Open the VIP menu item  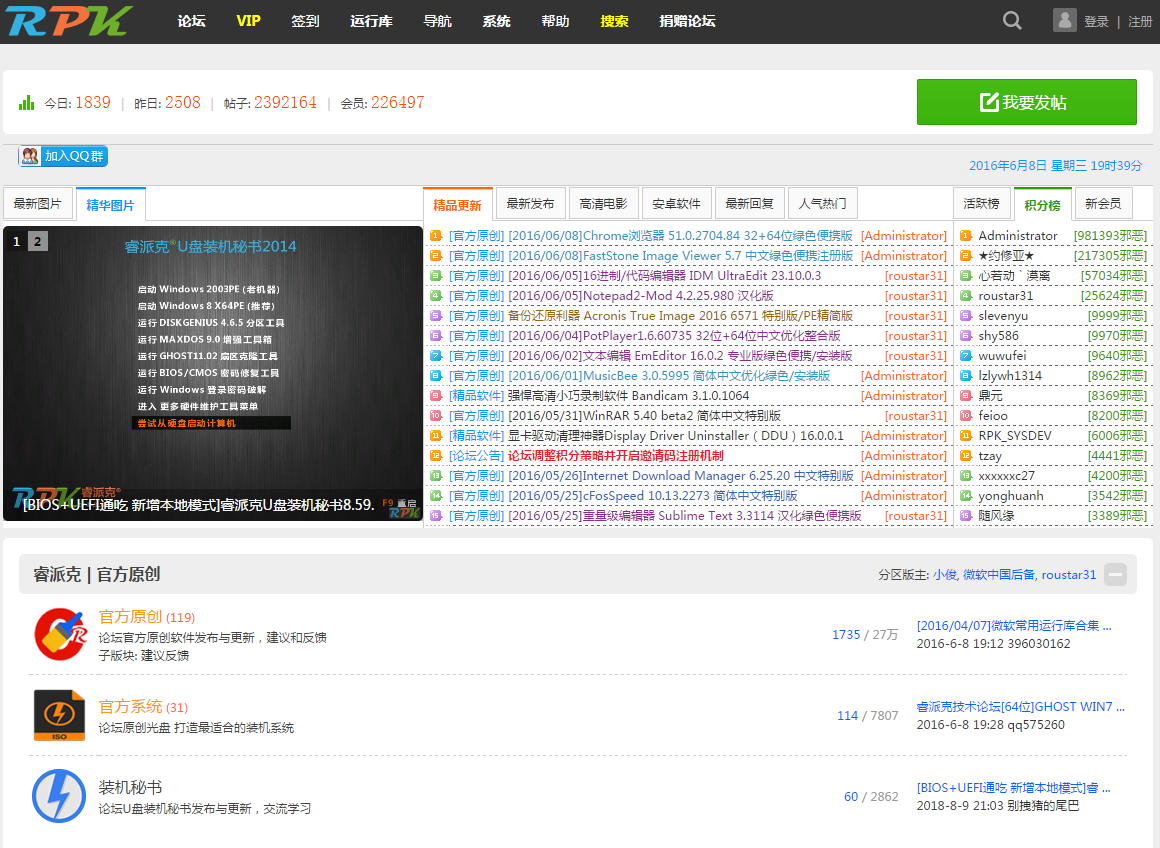[248, 21]
